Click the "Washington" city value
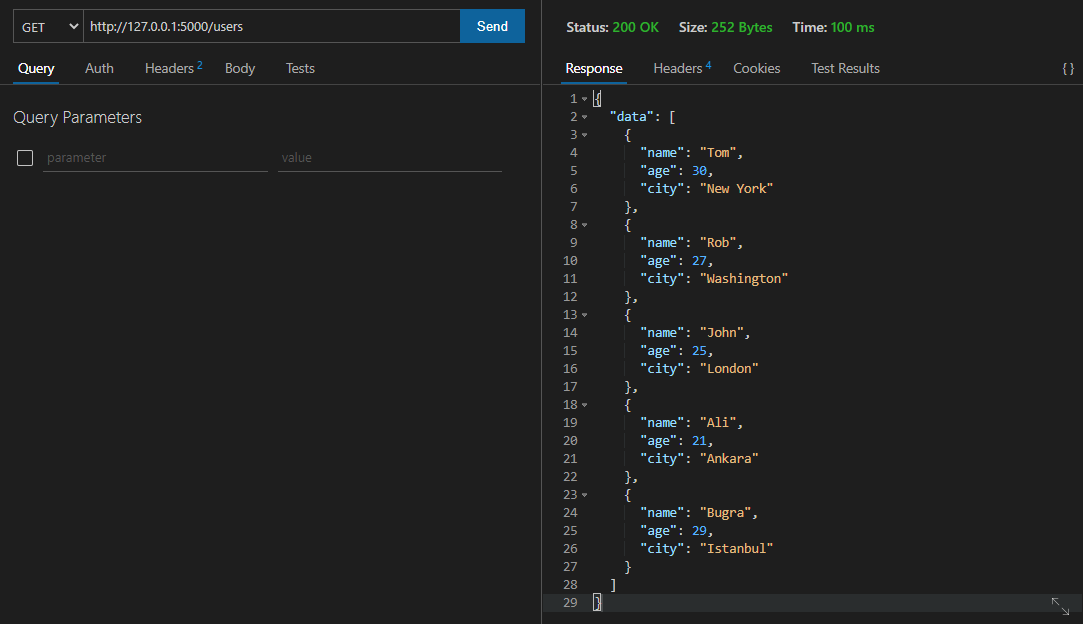 pyautogui.click(x=744, y=278)
